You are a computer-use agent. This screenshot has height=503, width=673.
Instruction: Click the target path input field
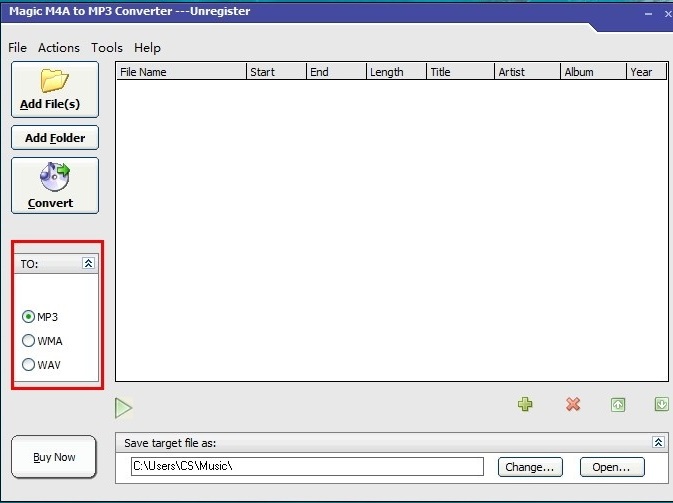307,467
